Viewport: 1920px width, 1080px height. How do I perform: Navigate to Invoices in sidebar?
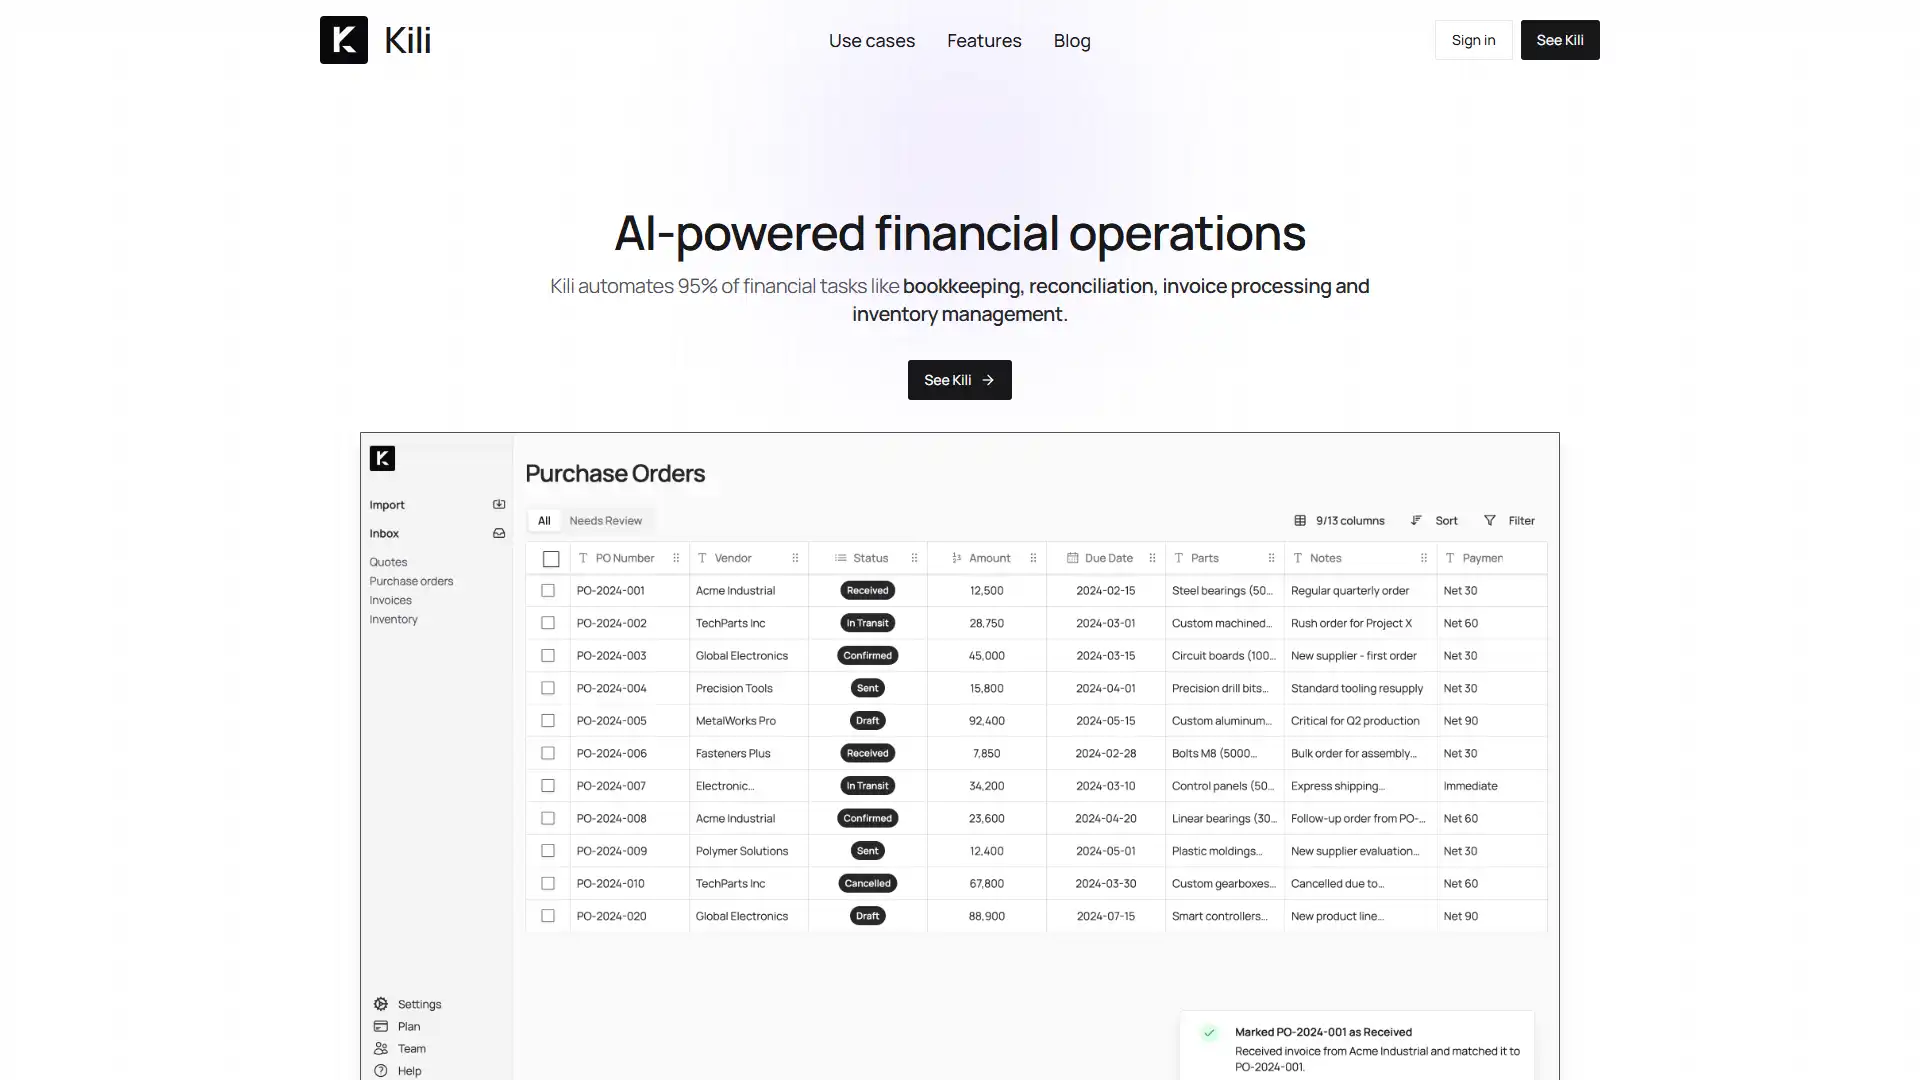pos(390,600)
